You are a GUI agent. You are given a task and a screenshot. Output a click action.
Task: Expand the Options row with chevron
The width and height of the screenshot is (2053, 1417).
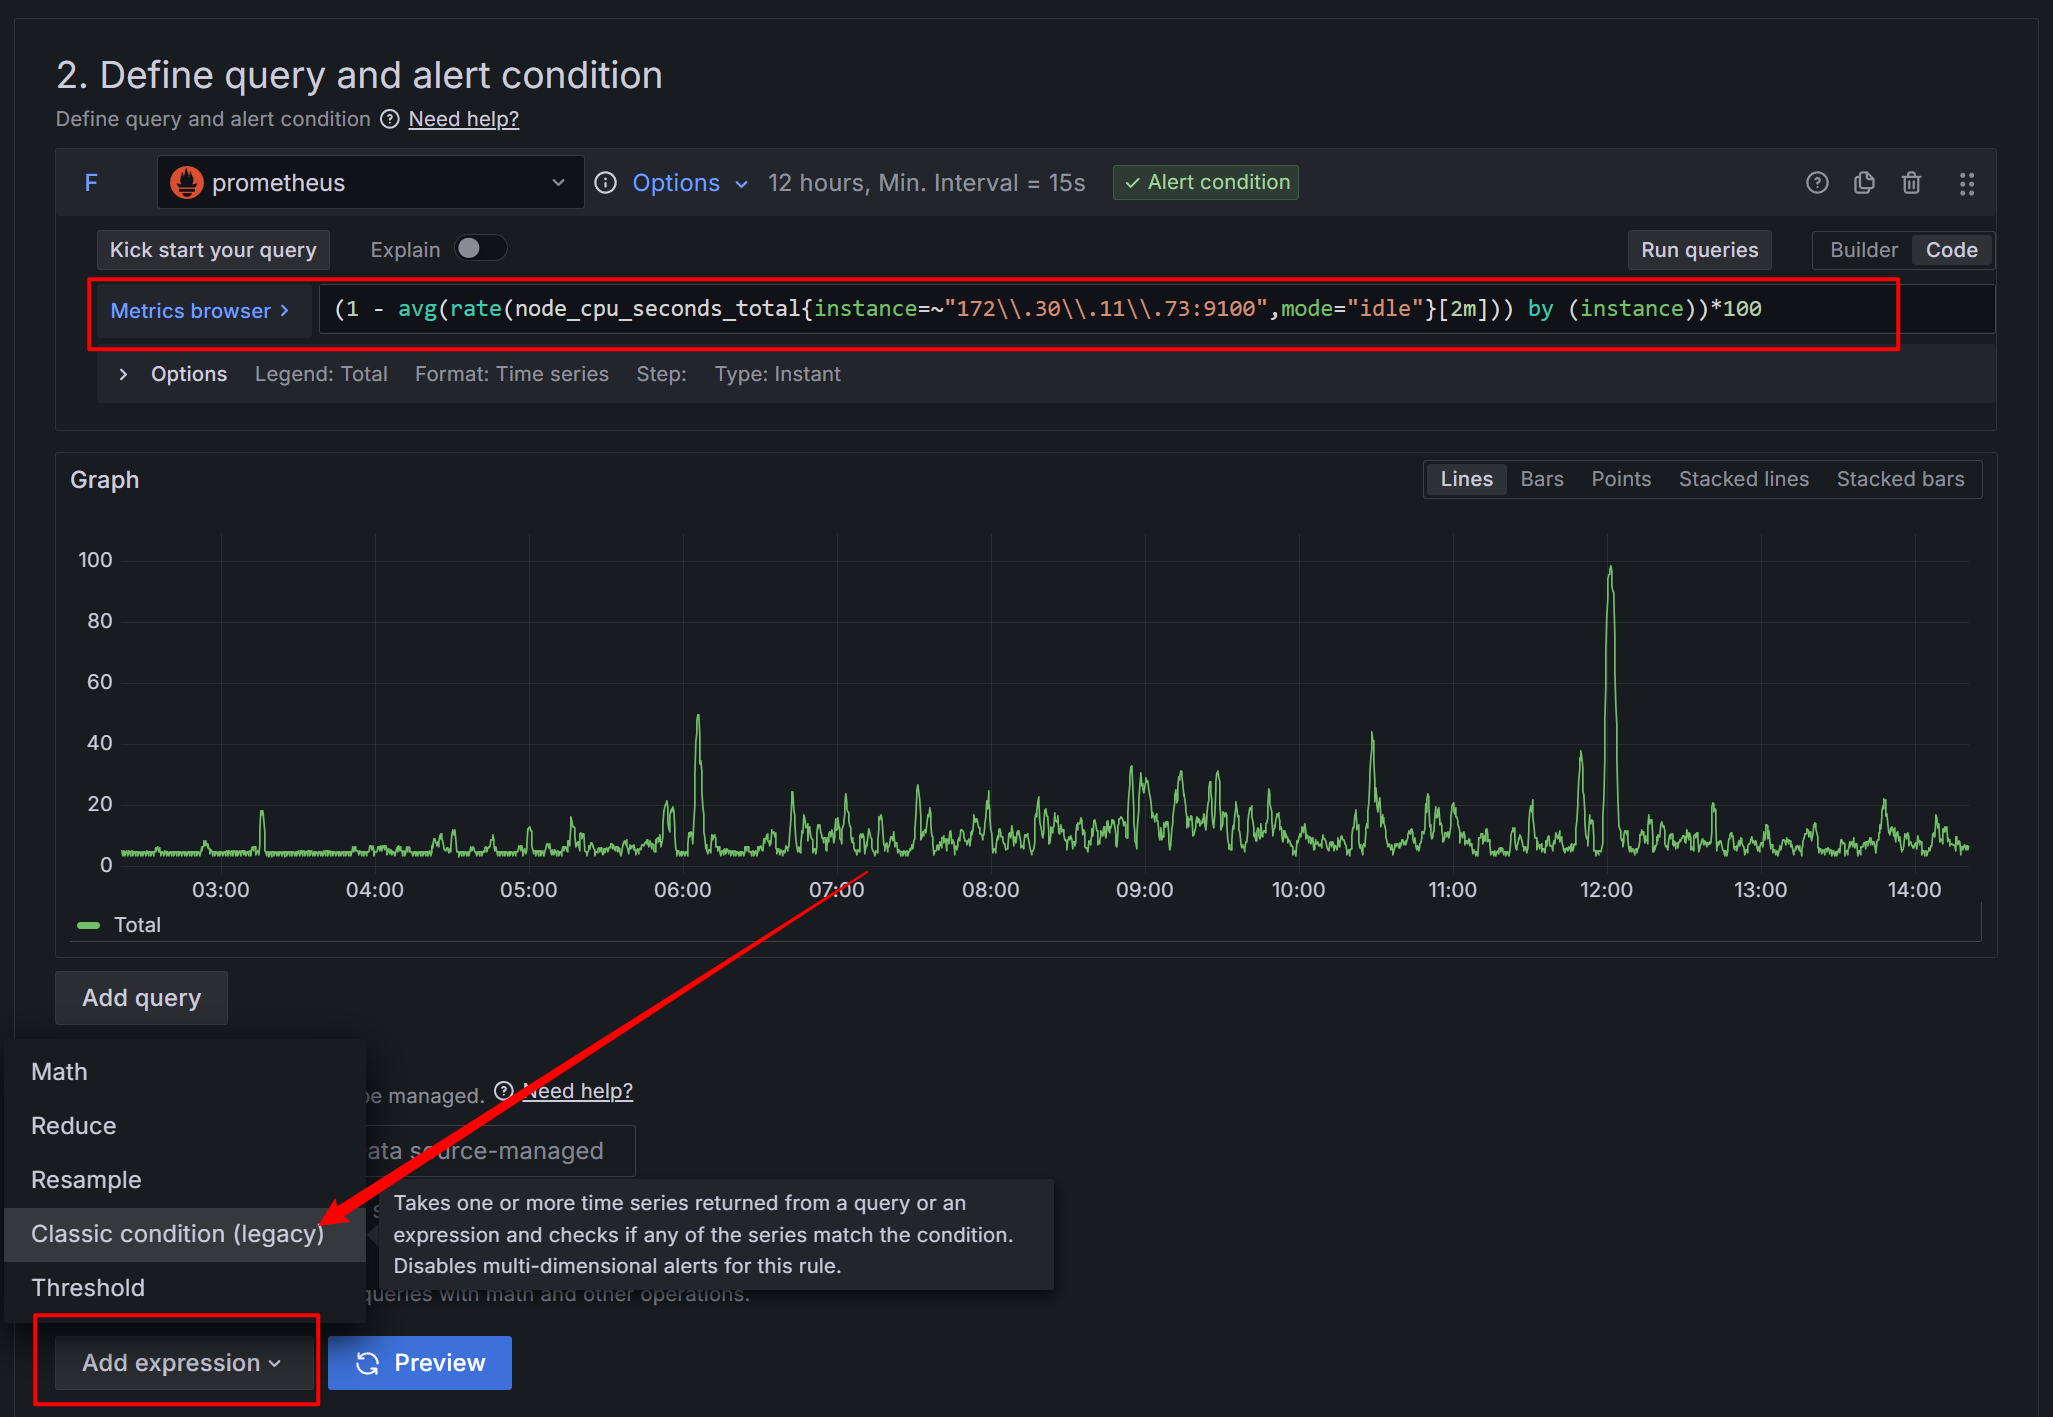pos(123,374)
